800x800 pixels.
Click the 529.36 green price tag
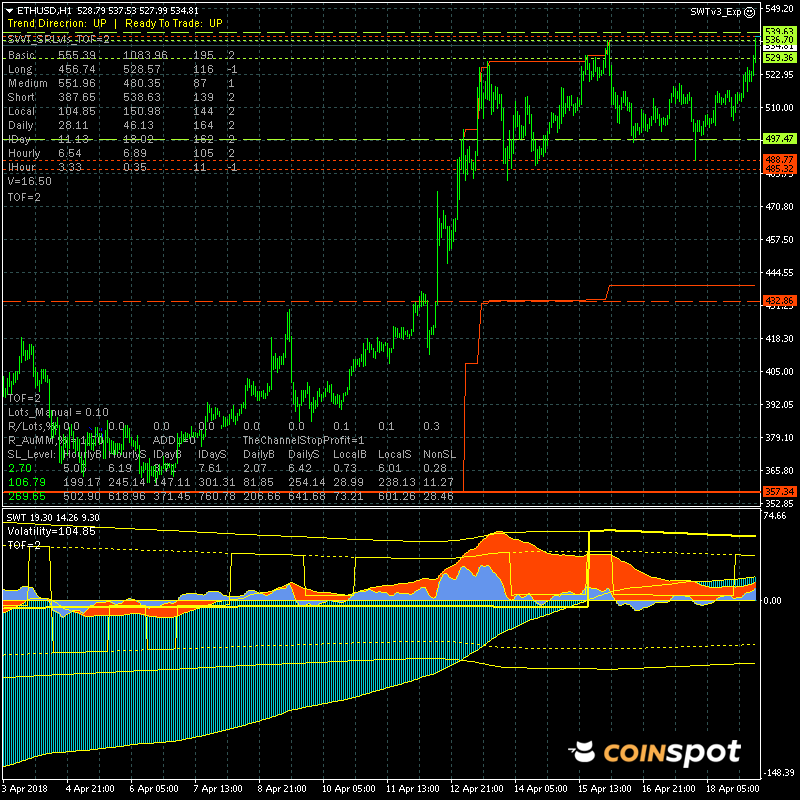(779, 58)
